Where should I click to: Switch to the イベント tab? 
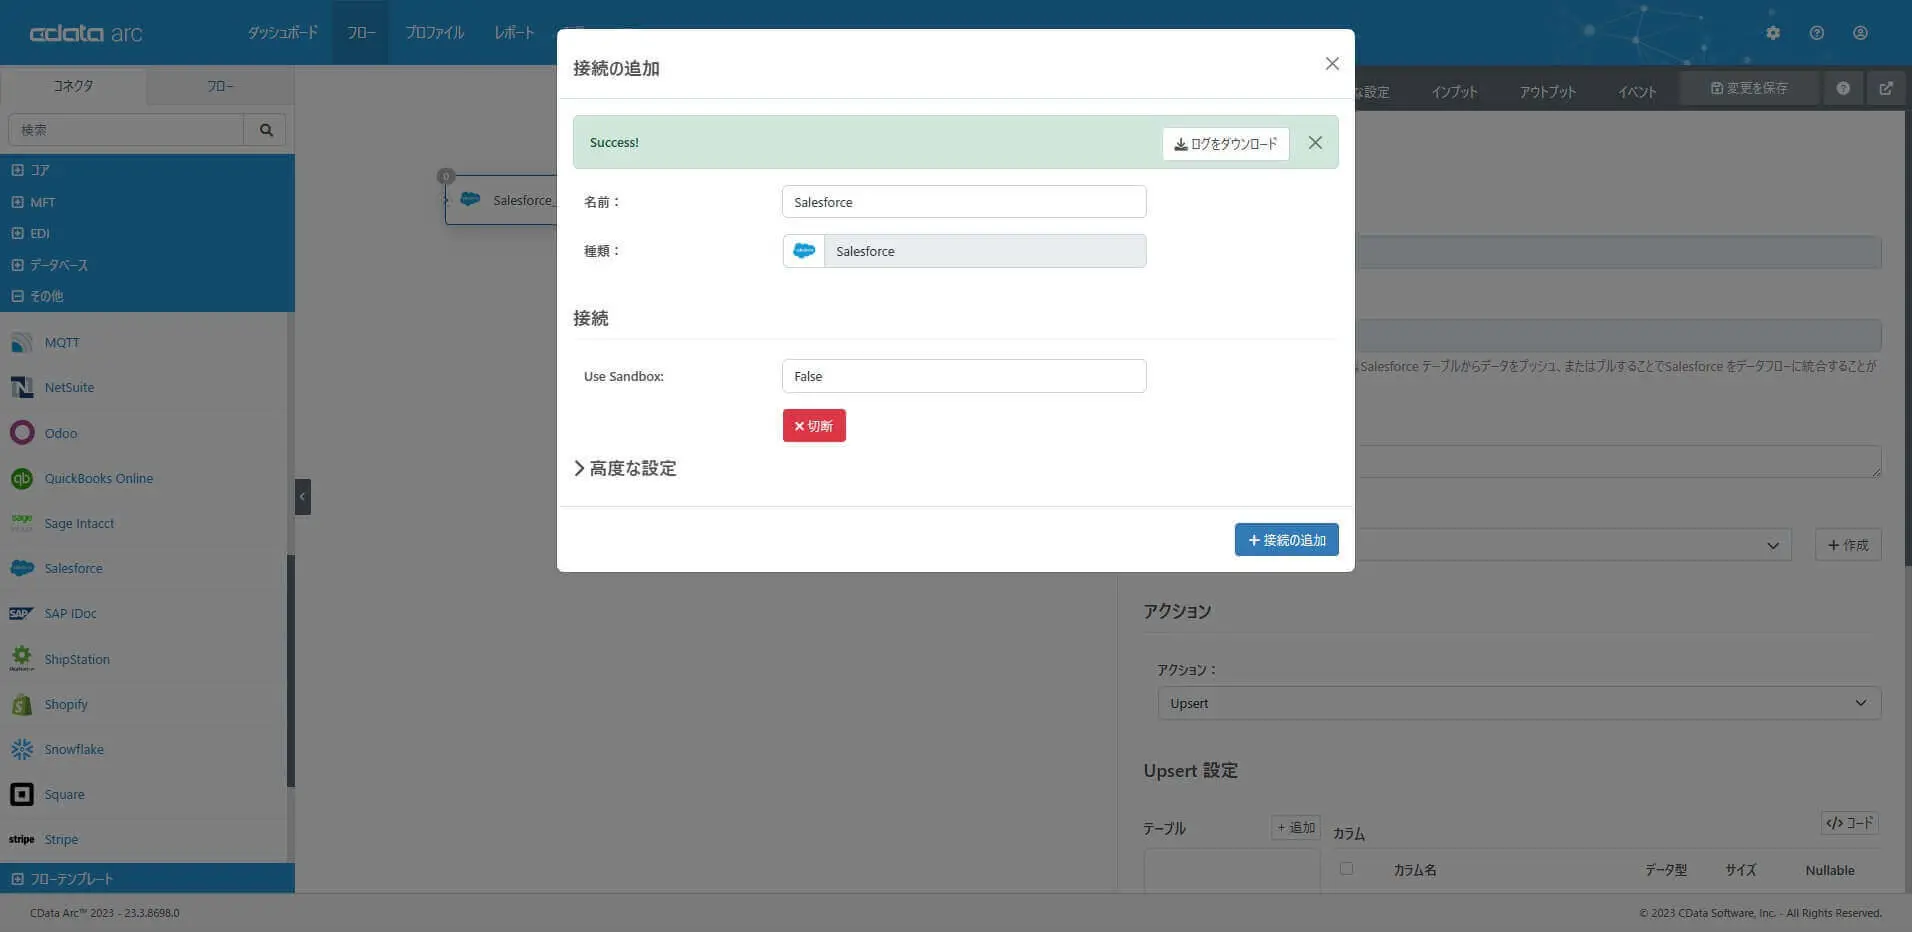click(x=1637, y=91)
